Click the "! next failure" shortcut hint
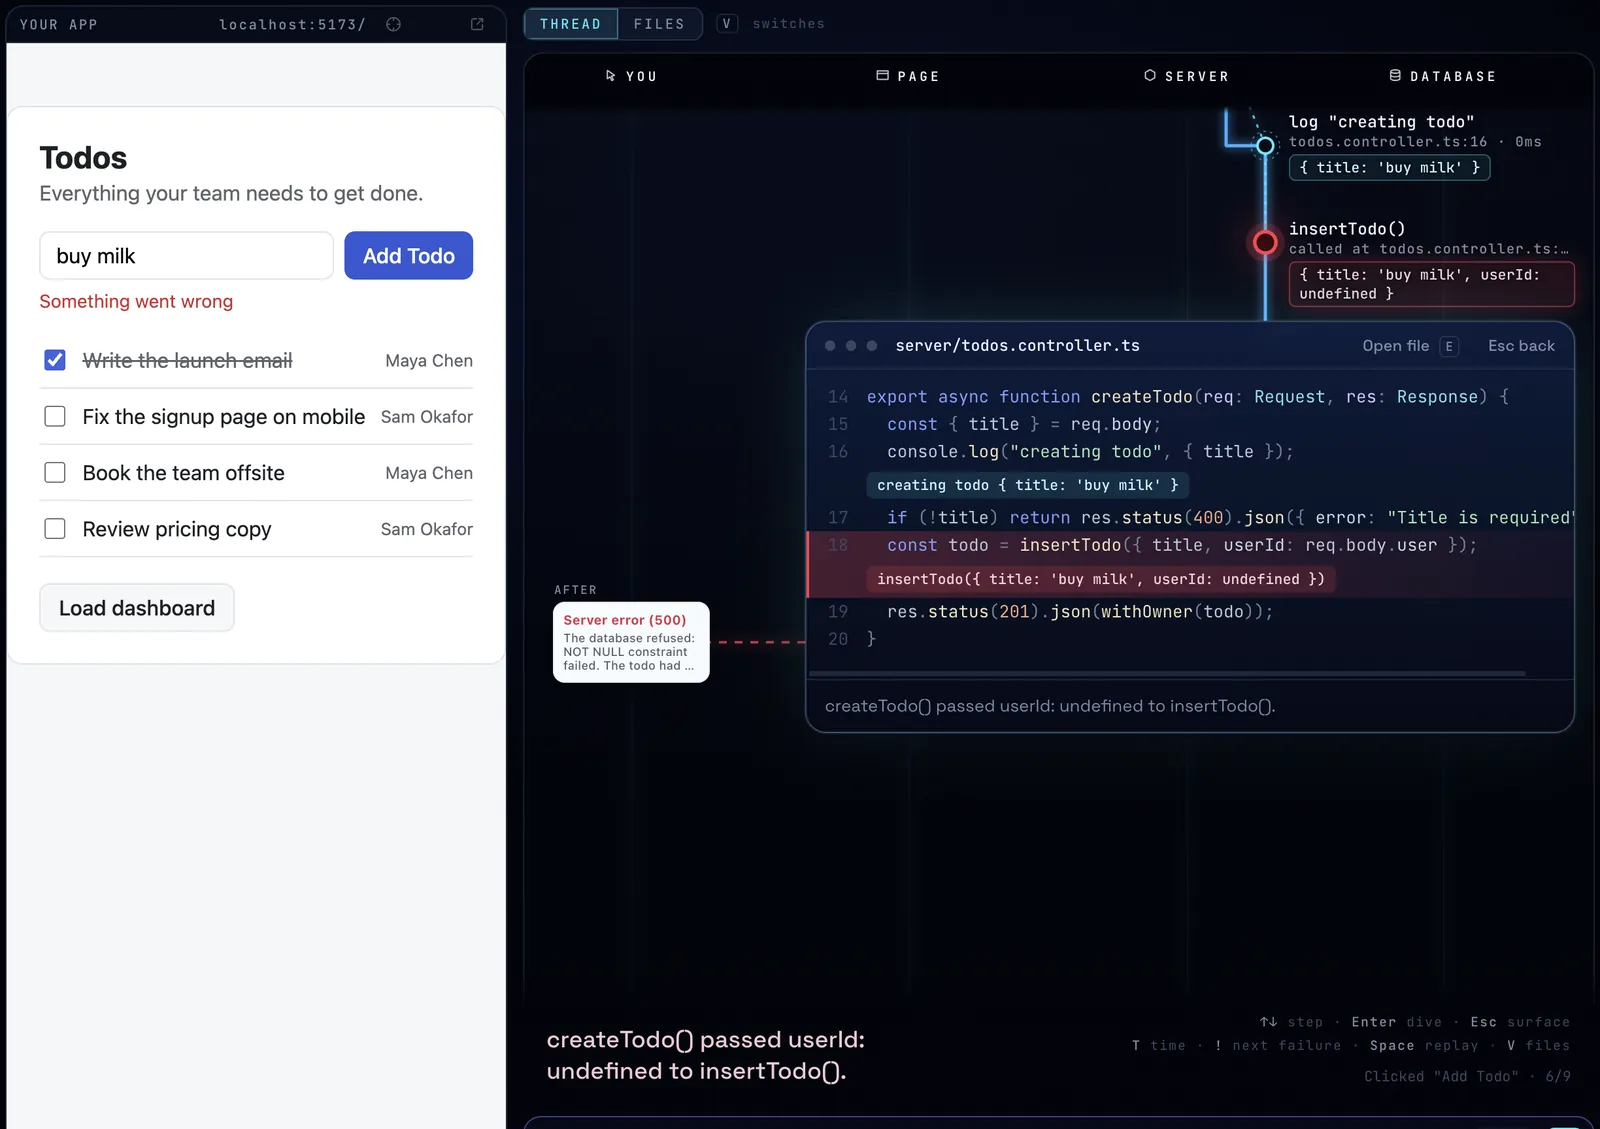The height and width of the screenshot is (1129, 1600). tap(1278, 1045)
